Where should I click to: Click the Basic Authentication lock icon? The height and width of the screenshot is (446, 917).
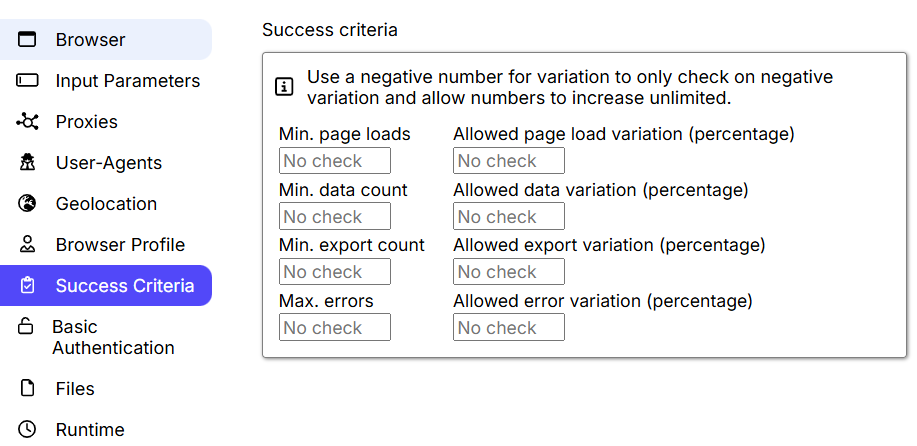(27, 327)
